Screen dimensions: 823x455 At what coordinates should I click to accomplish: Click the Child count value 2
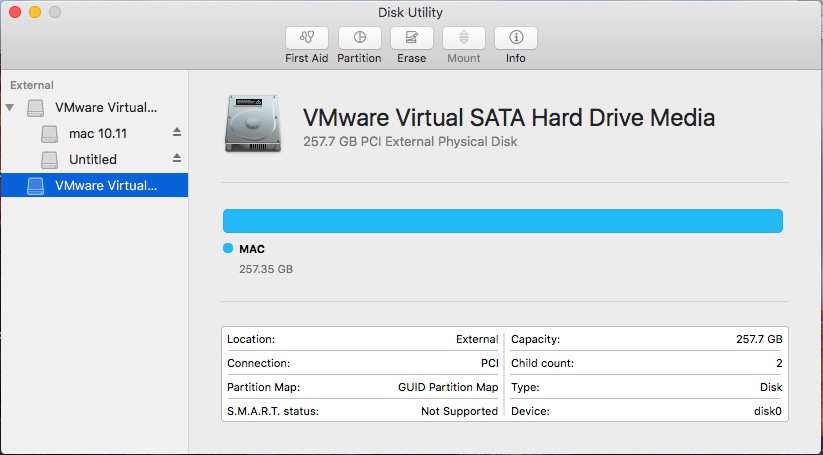tap(779, 363)
